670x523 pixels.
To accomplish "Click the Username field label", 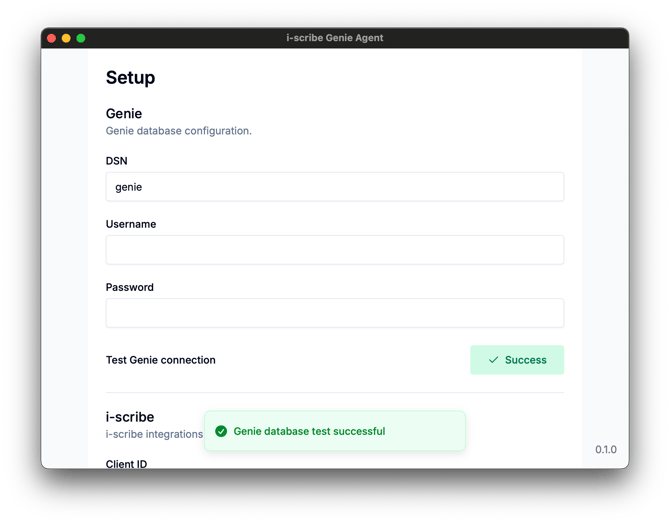I will pos(131,224).
